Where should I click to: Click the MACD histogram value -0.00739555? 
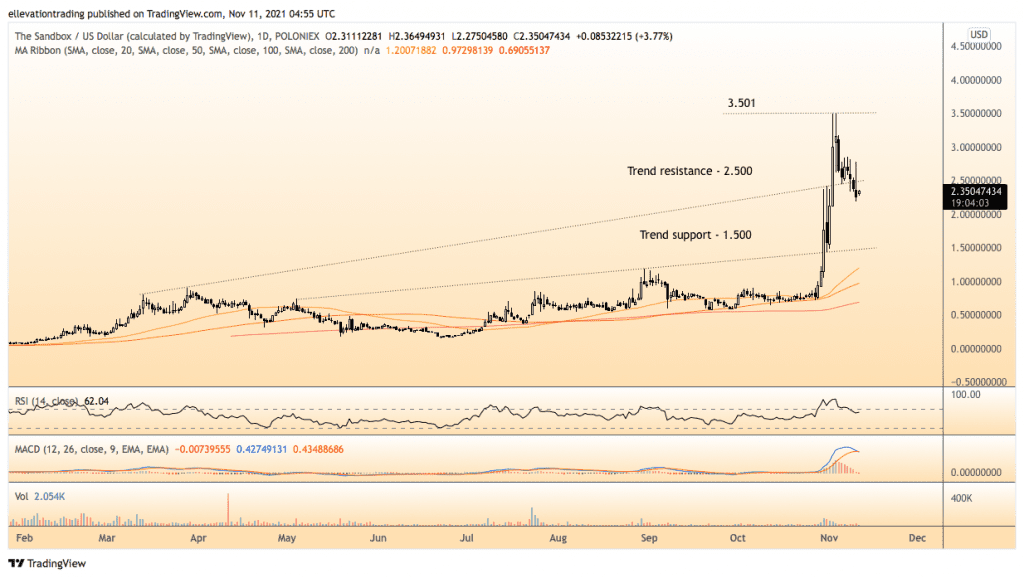[202, 449]
